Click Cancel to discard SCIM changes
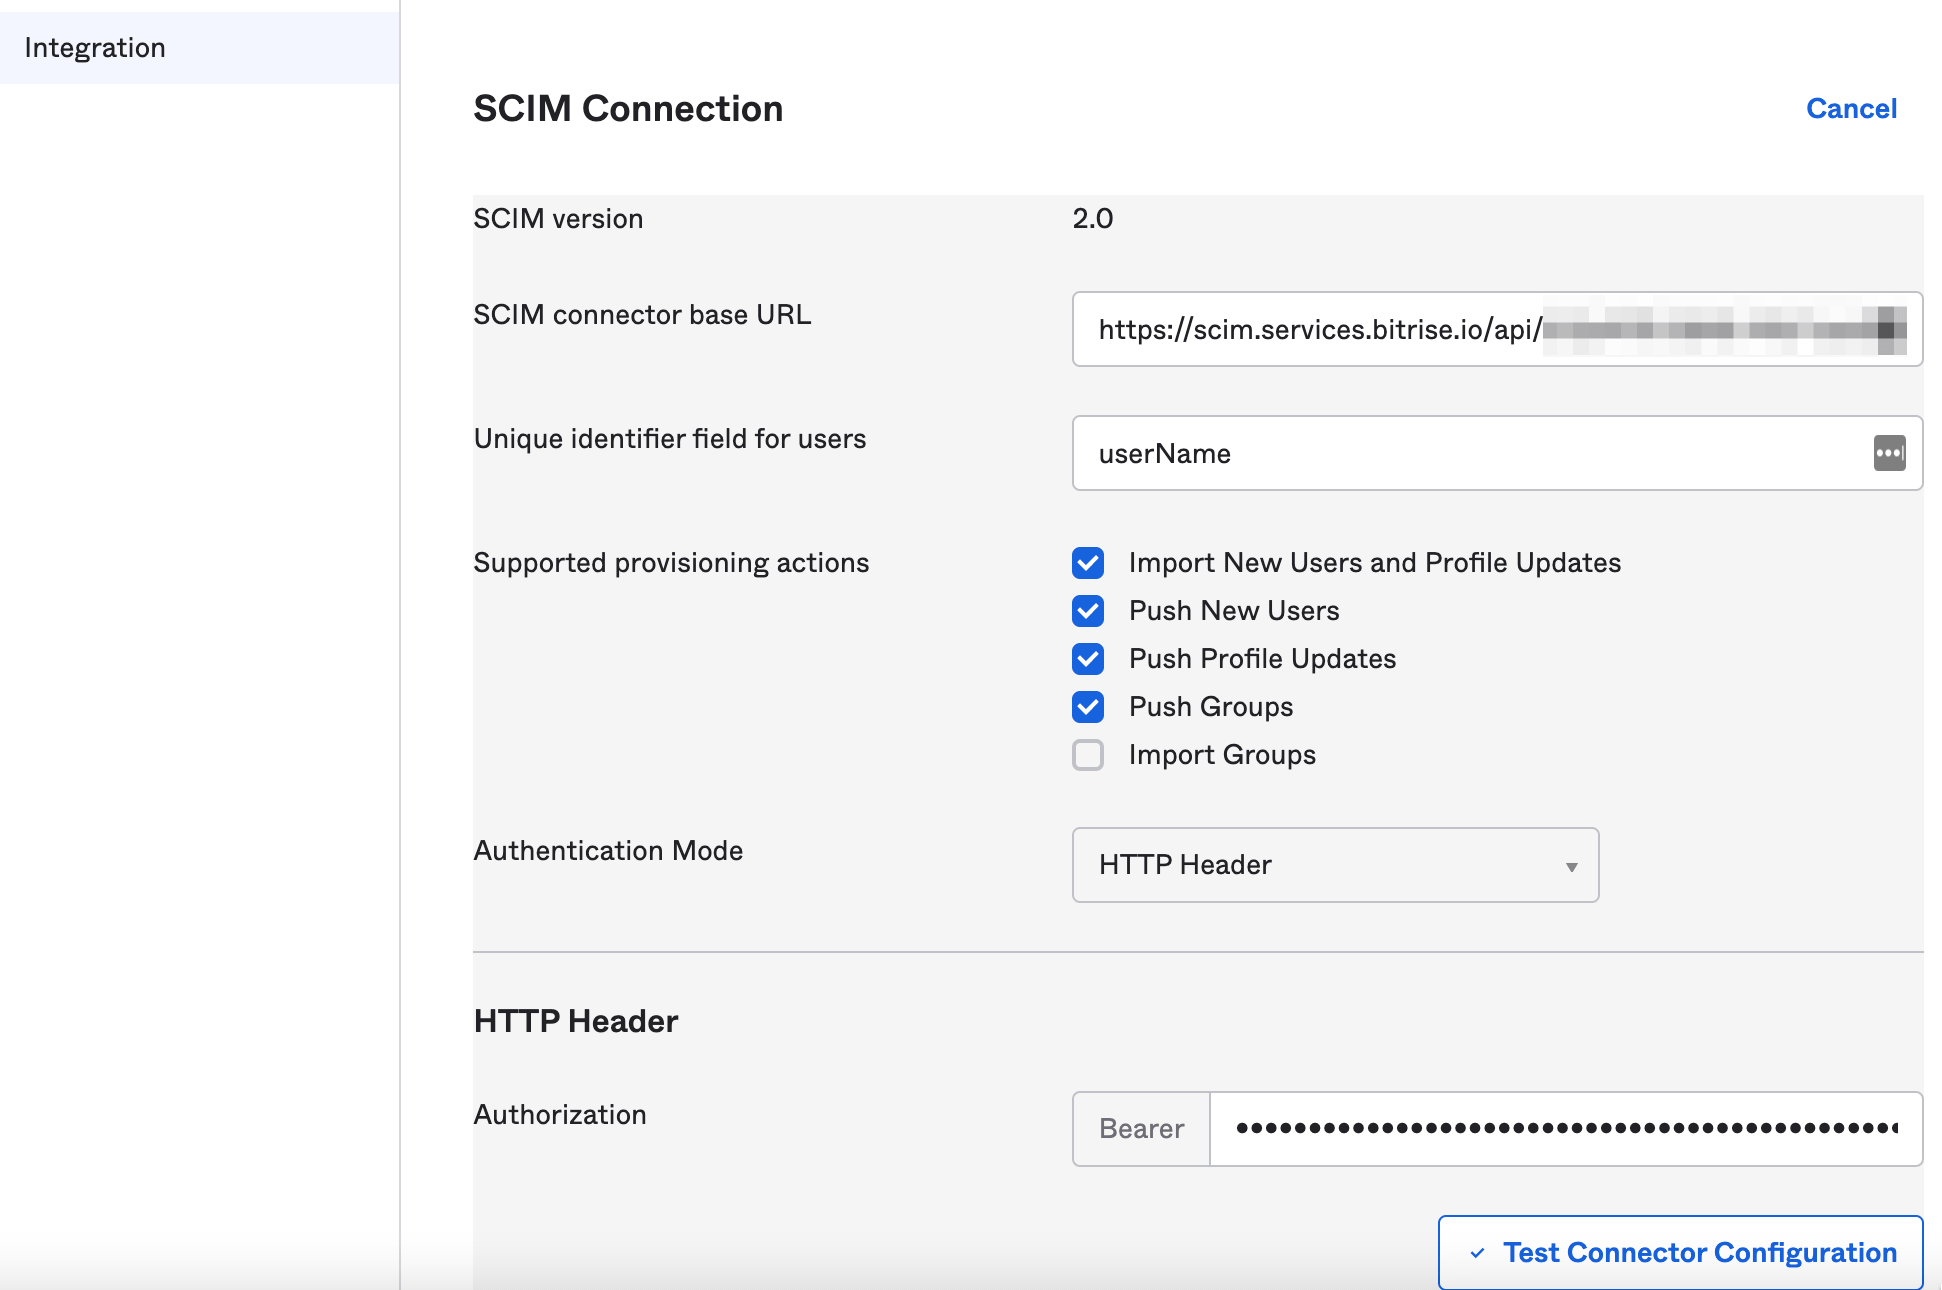 1851,108
